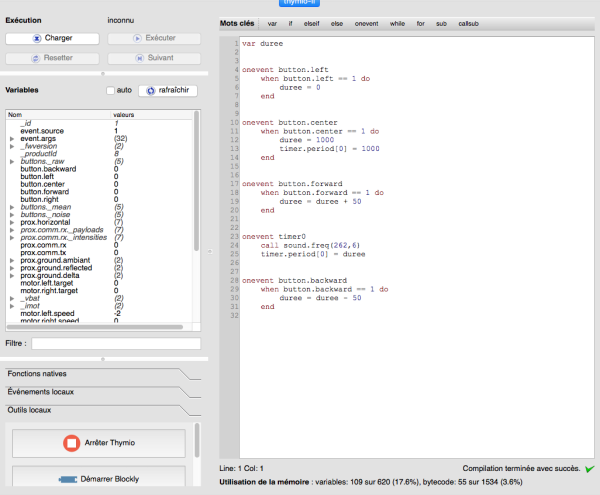Click the Exécuter button
The width and height of the screenshot is (600, 495).
(x=154, y=38)
